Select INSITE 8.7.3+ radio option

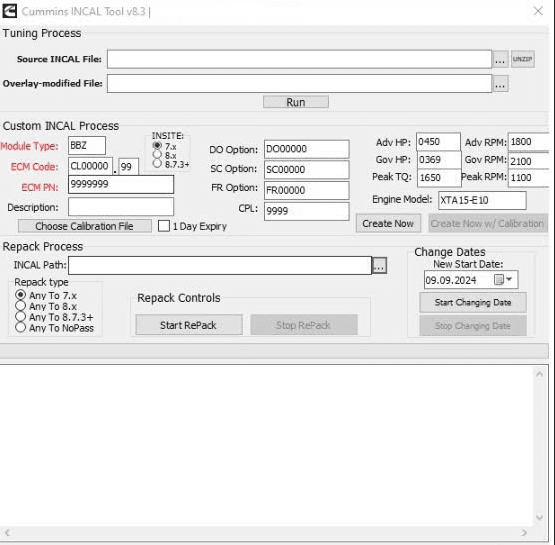click(x=157, y=164)
